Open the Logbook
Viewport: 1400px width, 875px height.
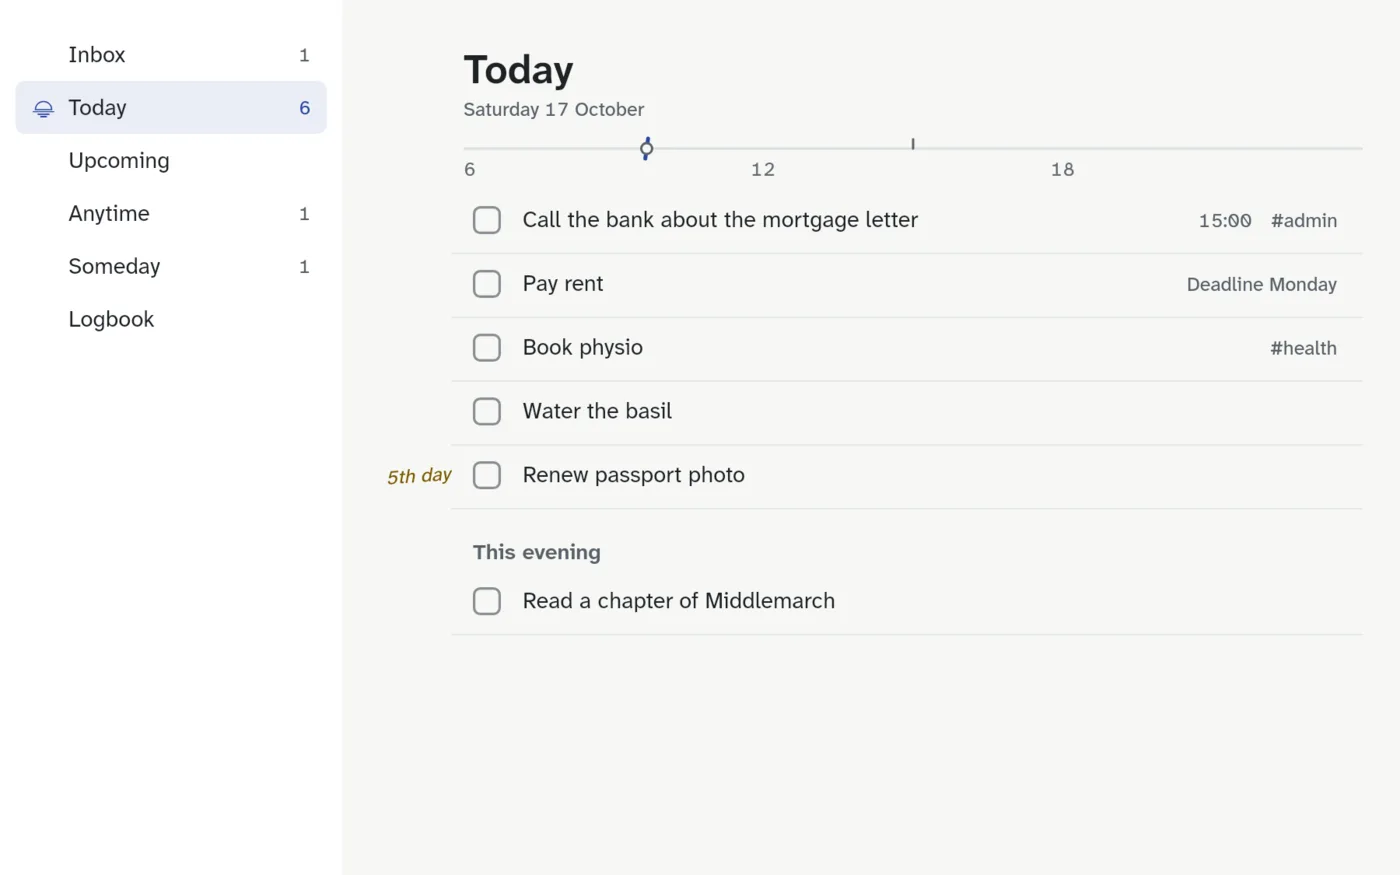[x=171, y=320]
